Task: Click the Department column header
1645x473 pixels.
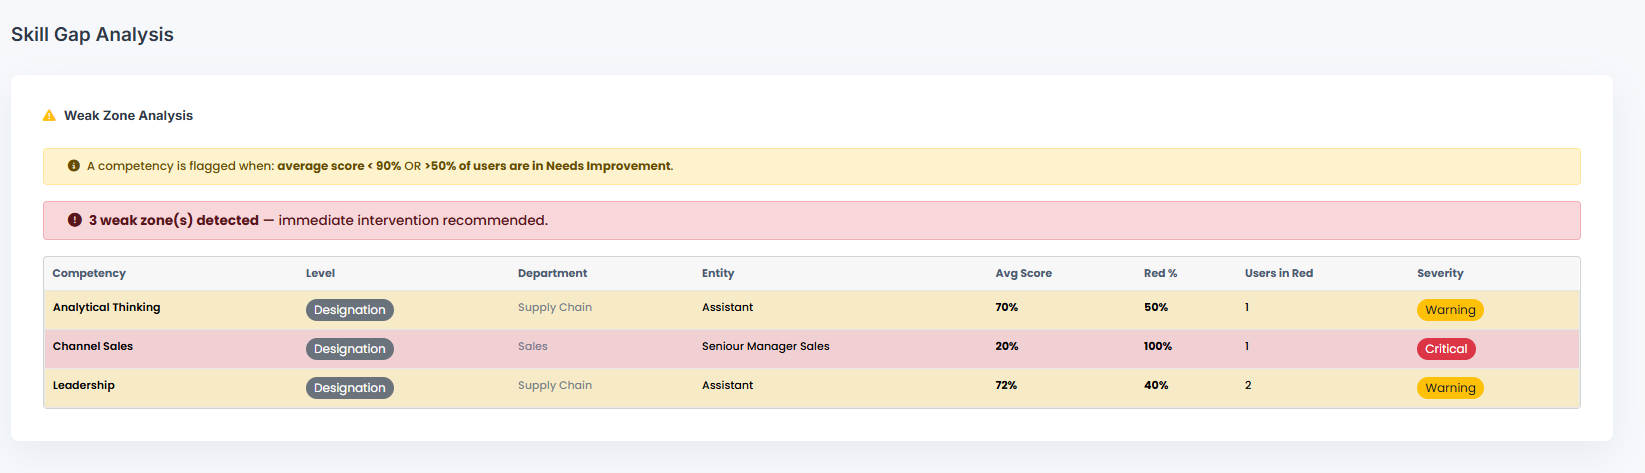Action: point(552,273)
